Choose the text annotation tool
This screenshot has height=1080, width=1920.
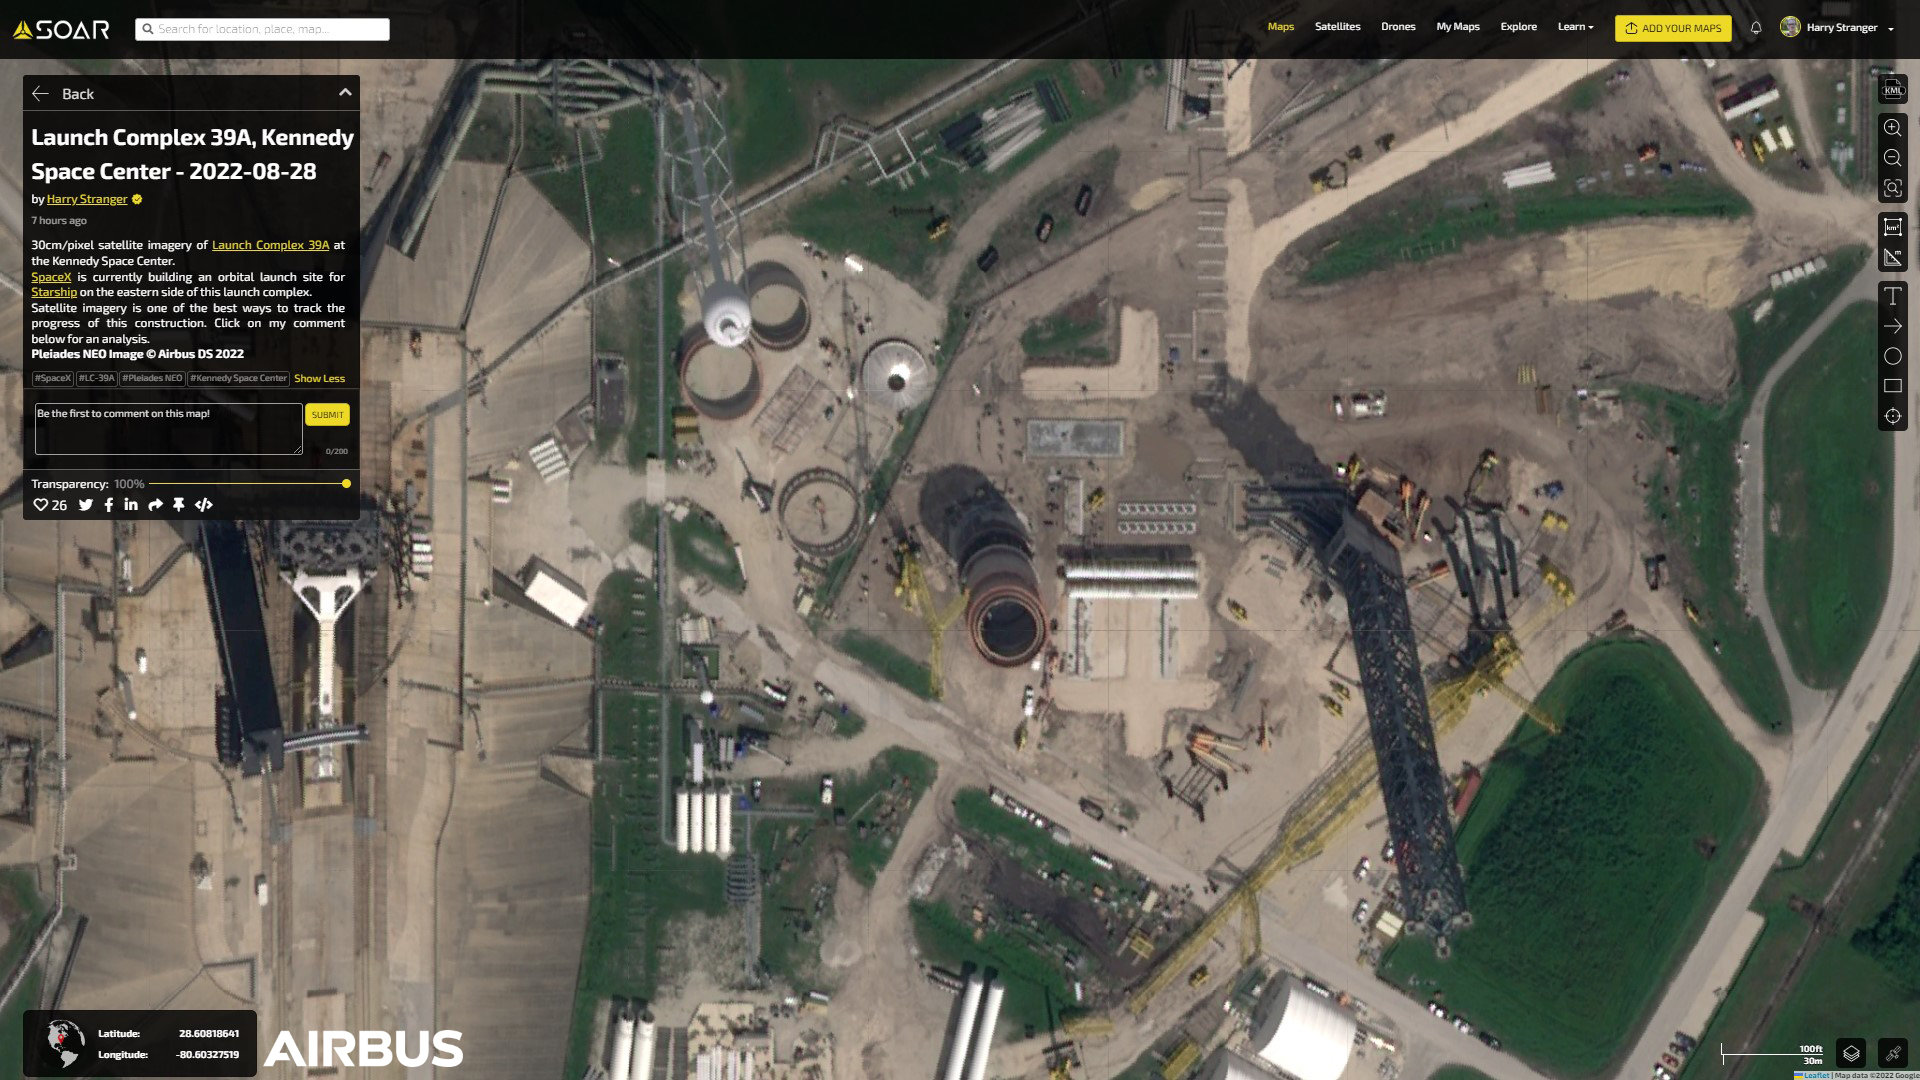(x=1892, y=296)
